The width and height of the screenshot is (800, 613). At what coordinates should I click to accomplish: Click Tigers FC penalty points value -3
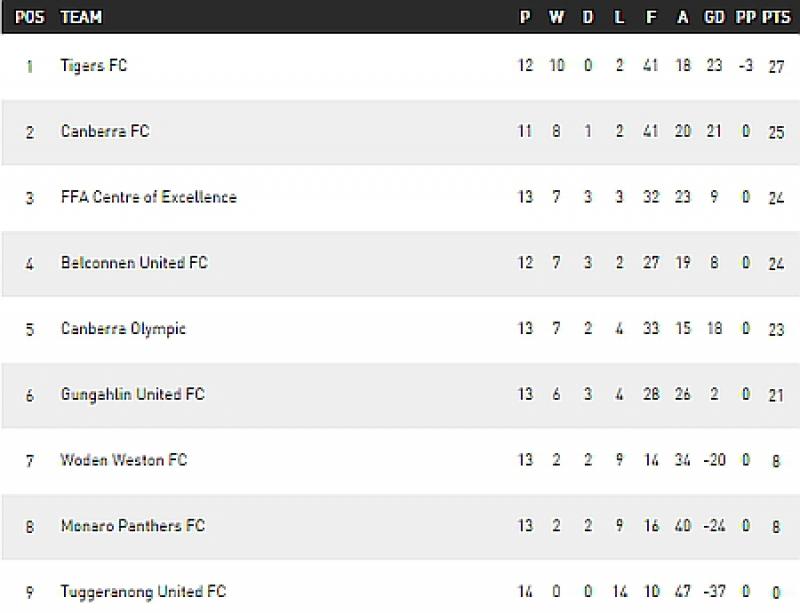[745, 66]
